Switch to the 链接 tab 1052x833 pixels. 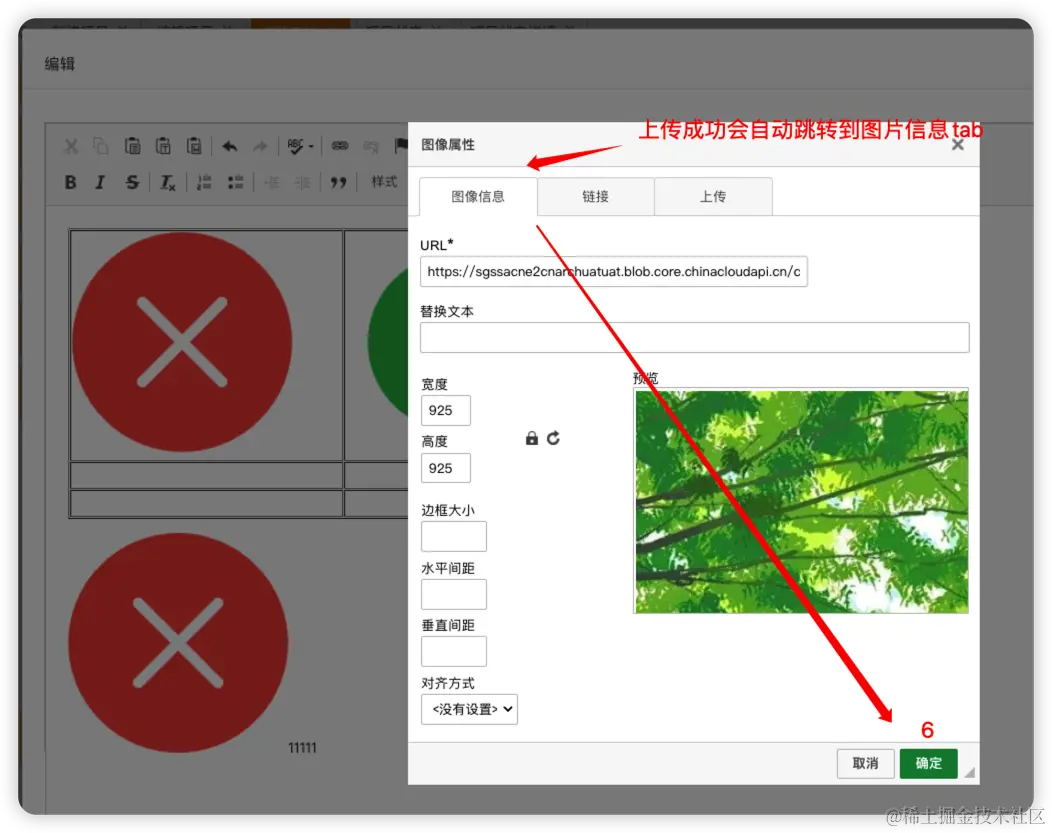(x=595, y=197)
